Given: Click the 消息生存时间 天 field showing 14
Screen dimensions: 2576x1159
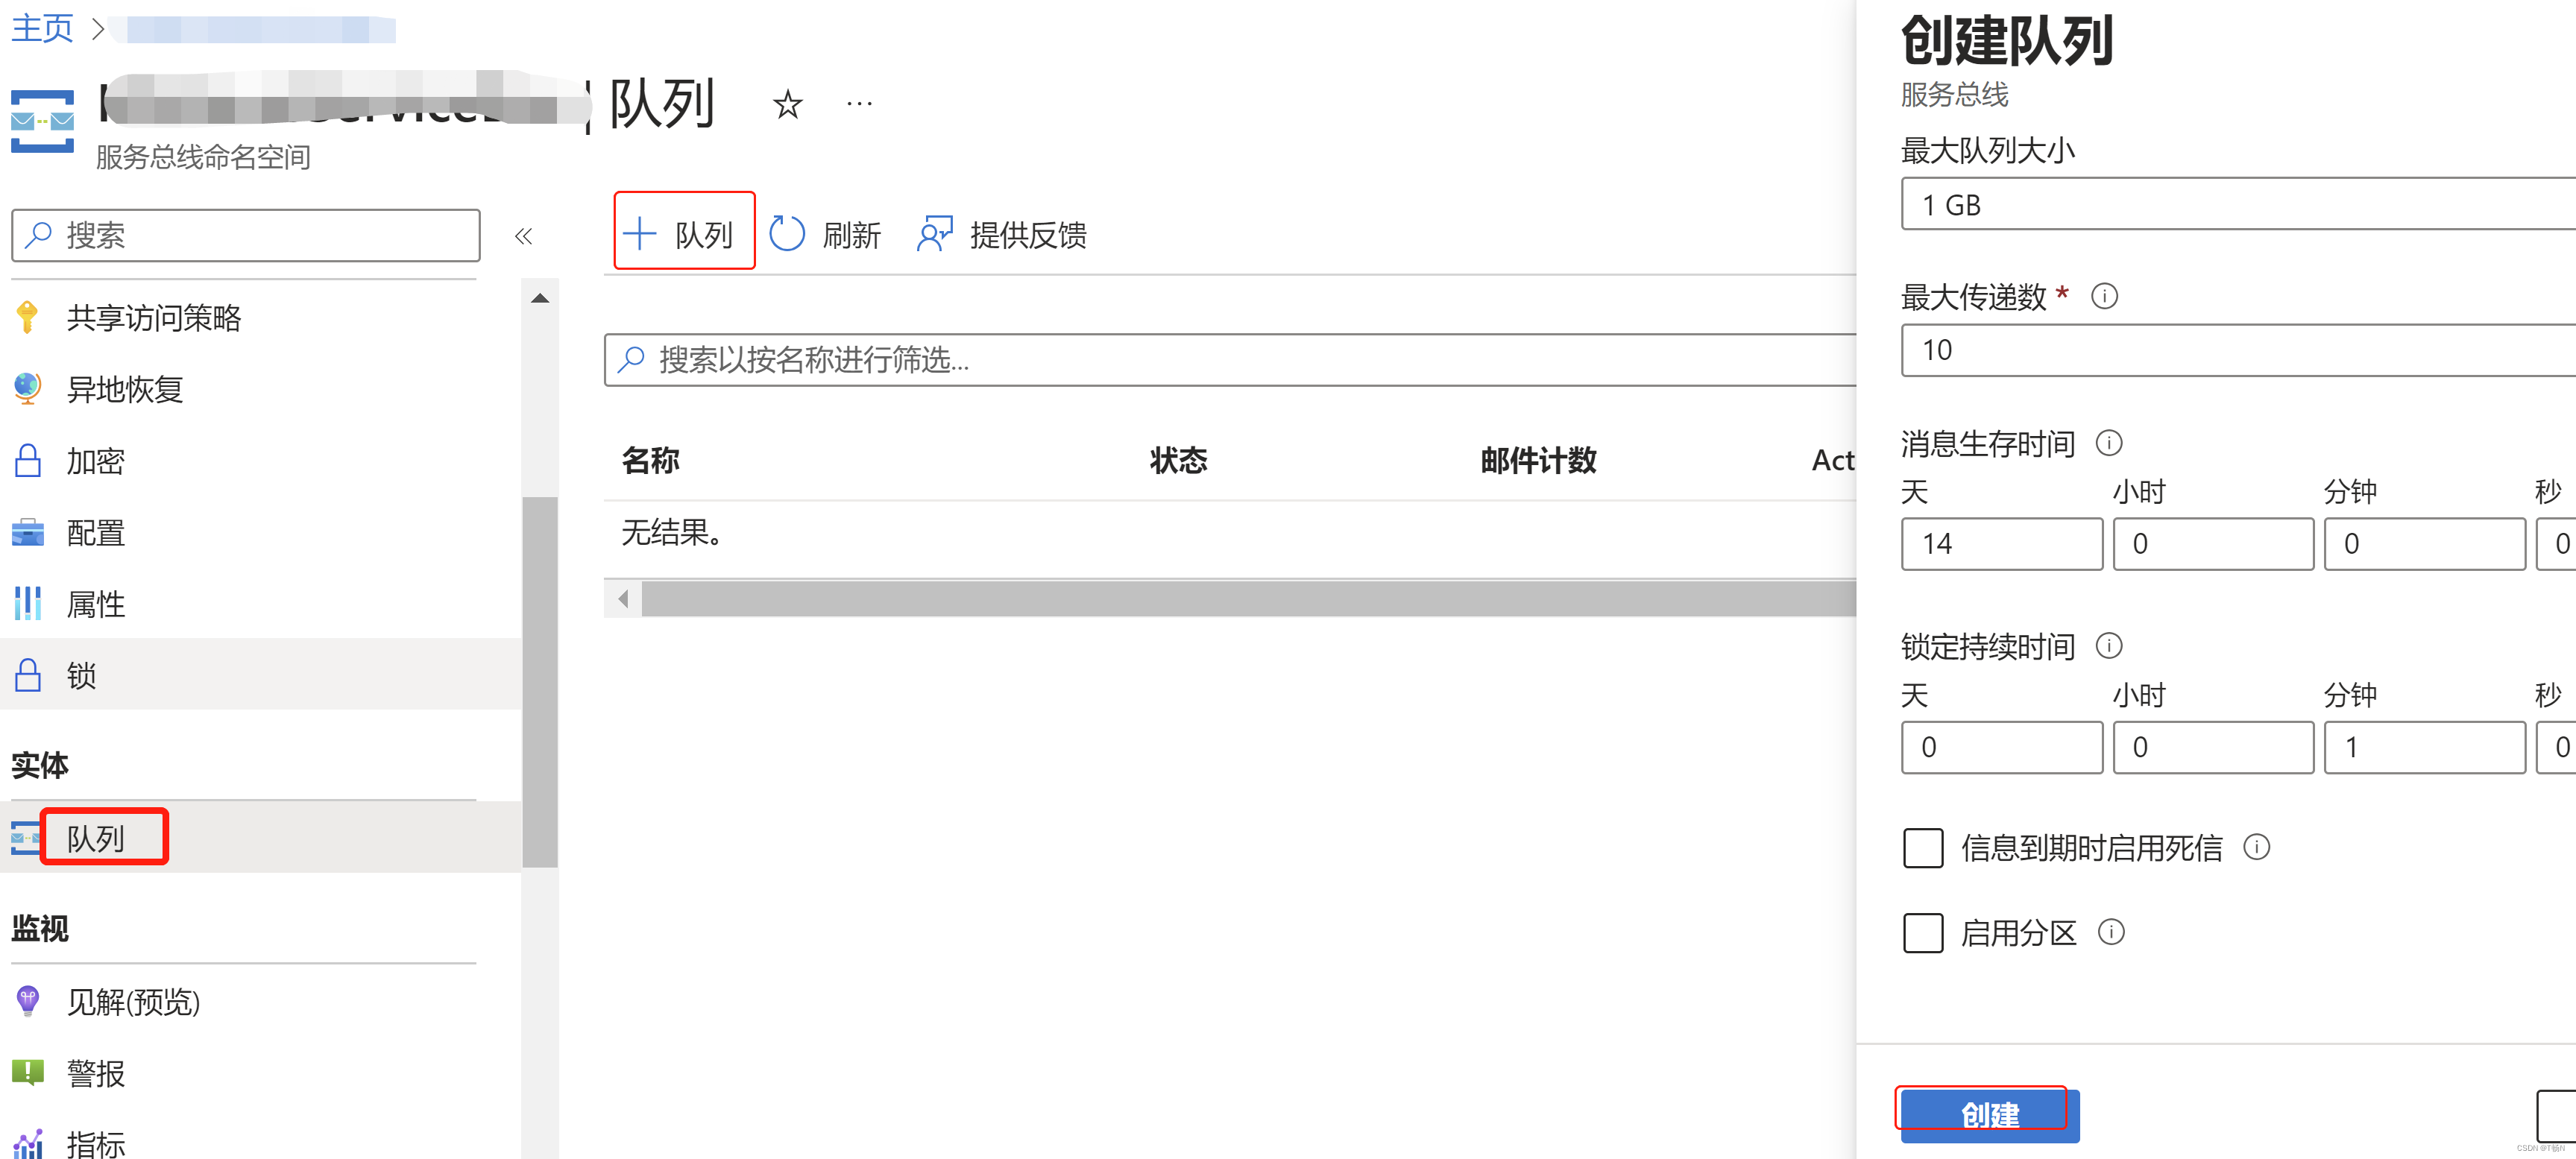Looking at the screenshot, I should [2002, 544].
